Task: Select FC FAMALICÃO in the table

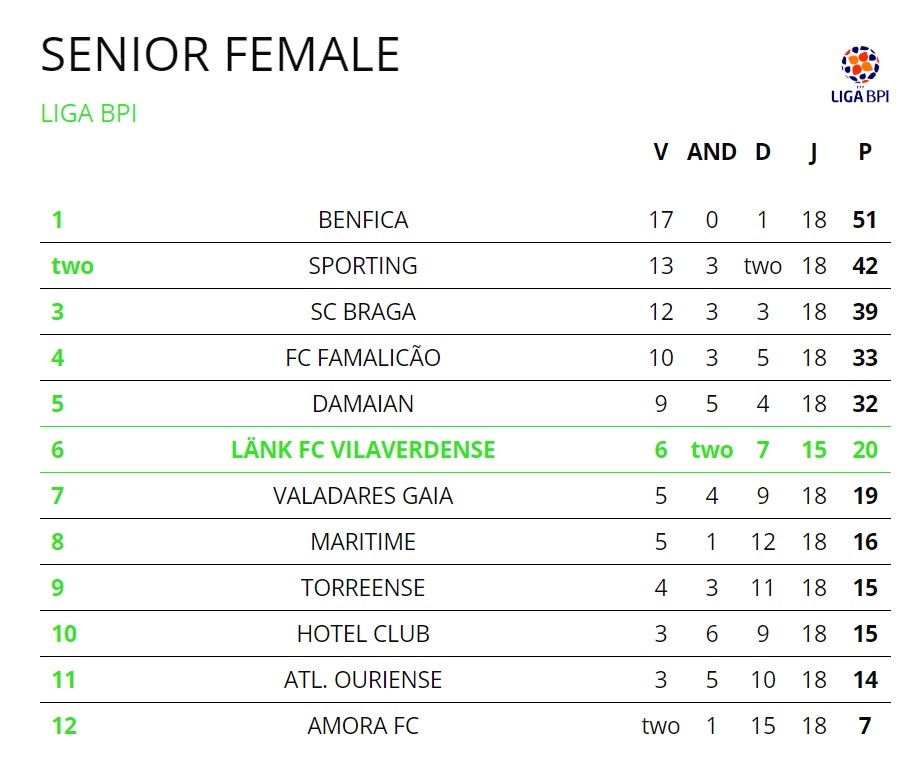Action: coord(363,358)
